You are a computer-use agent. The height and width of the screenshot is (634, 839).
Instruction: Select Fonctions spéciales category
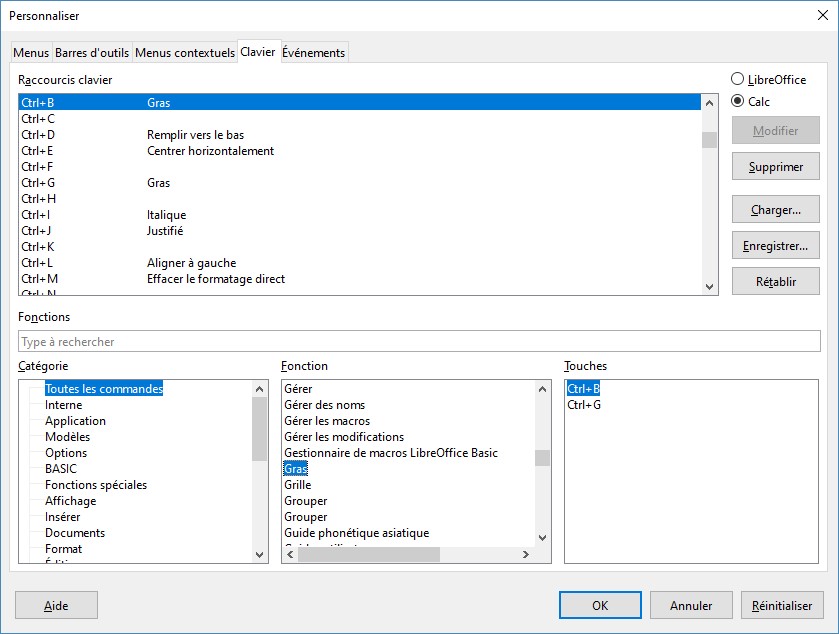[x=96, y=485]
